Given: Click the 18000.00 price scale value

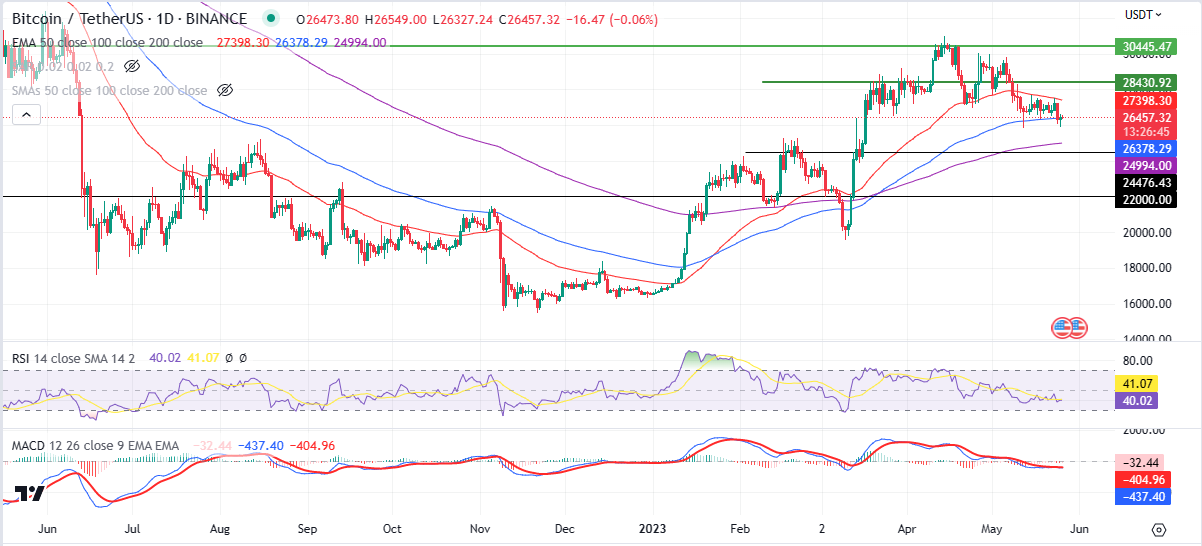Looking at the screenshot, I should point(1148,268).
